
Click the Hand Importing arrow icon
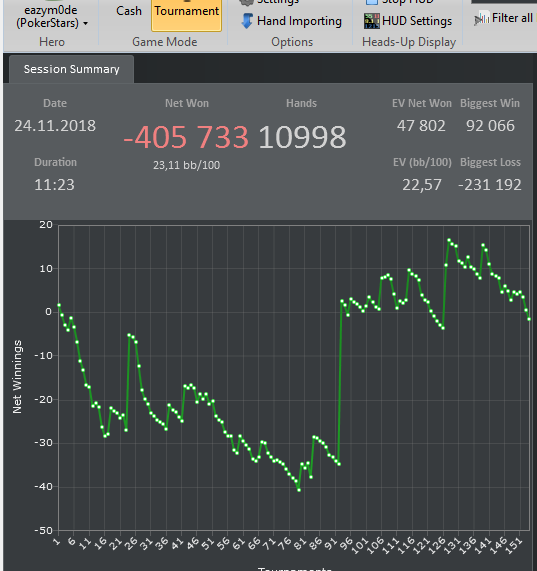(247, 21)
